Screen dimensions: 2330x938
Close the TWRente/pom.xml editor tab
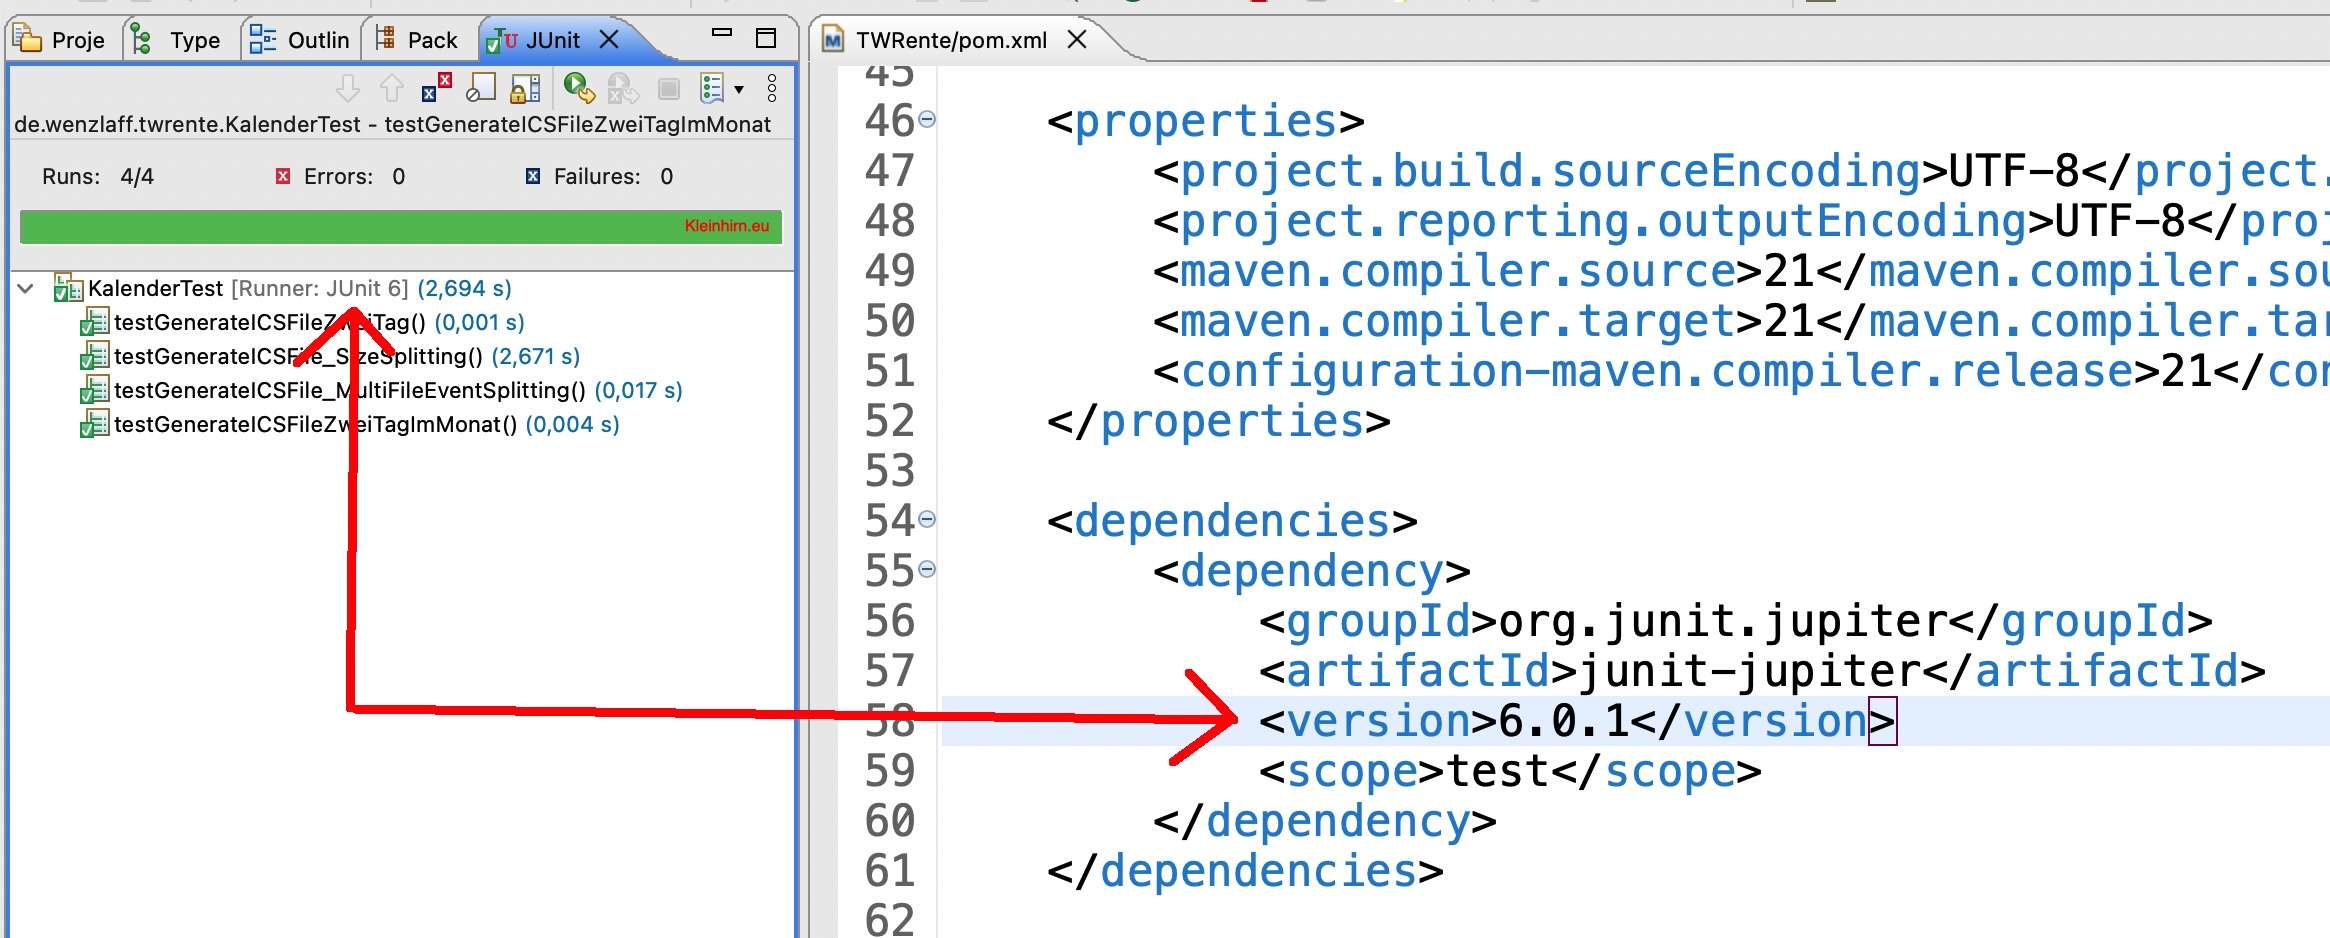[1077, 39]
